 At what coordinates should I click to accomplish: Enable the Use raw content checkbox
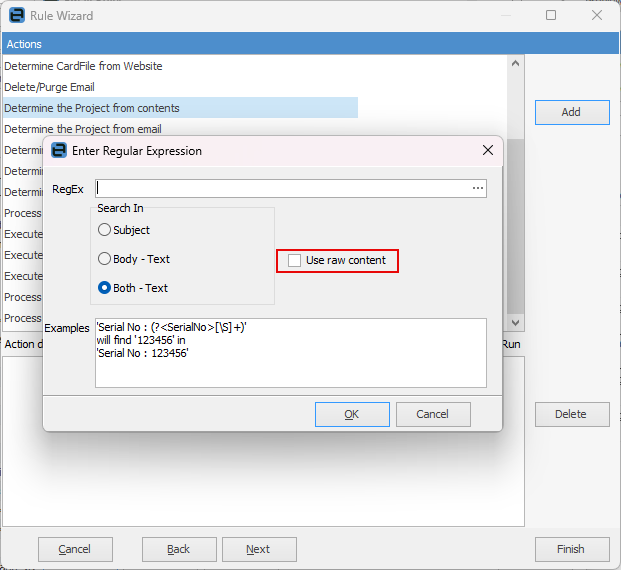pos(294,260)
